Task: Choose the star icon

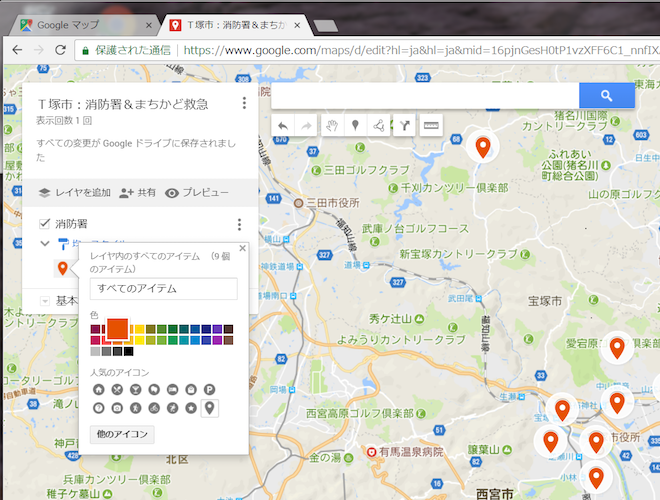Action: tap(191, 408)
